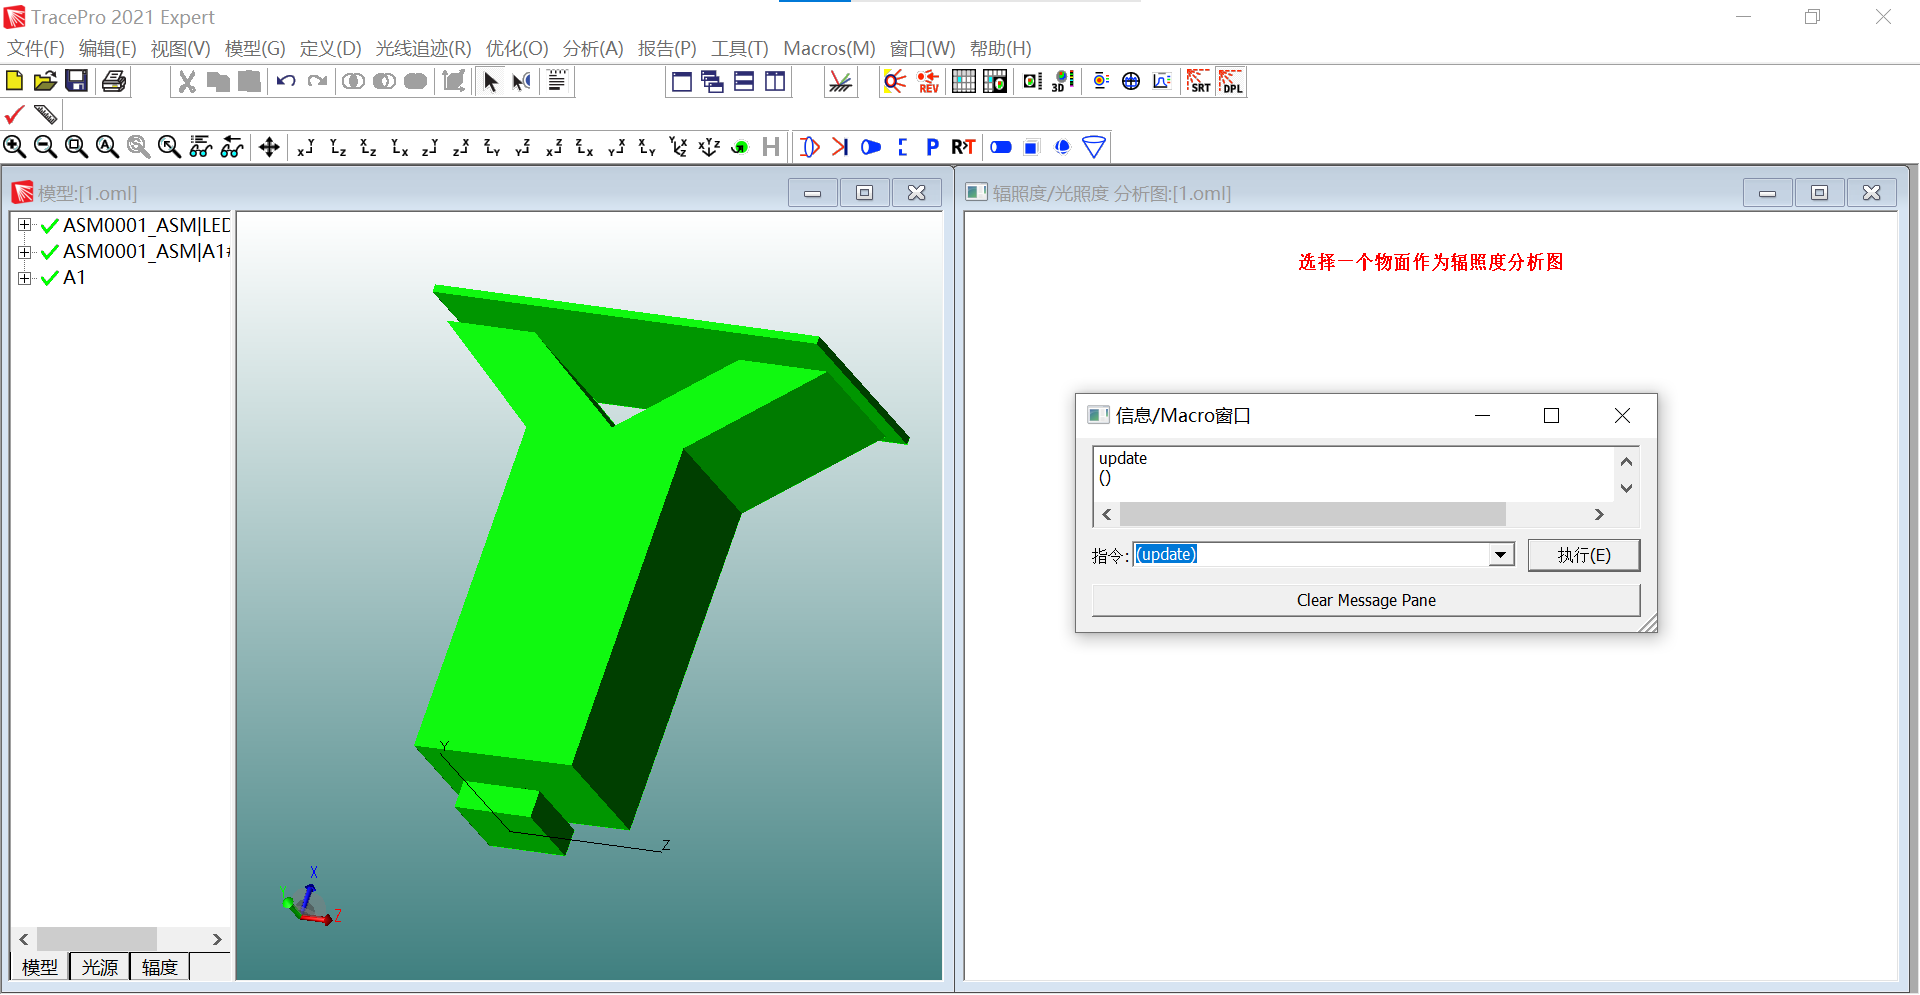Tile windows horizontally icon

tap(744, 81)
